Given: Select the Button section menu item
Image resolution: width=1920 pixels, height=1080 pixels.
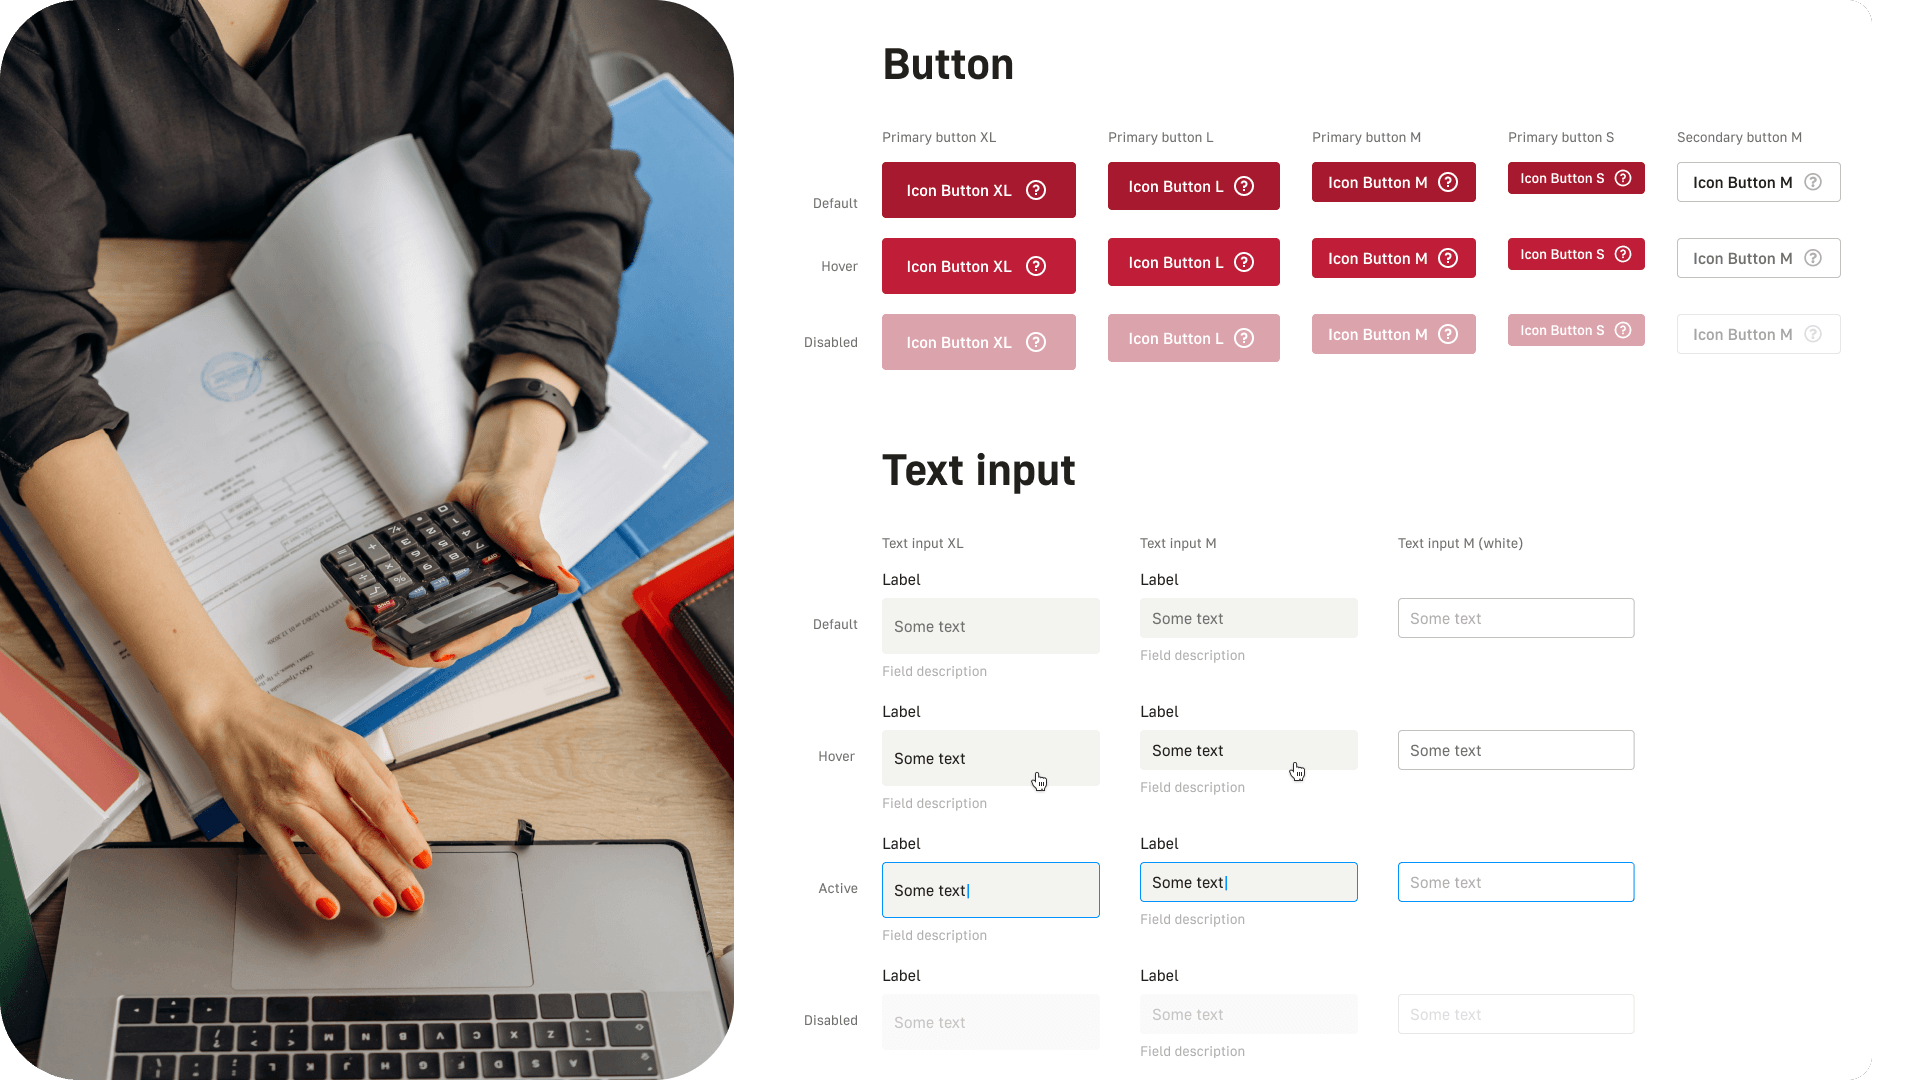Looking at the screenshot, I should pos(949,63).
